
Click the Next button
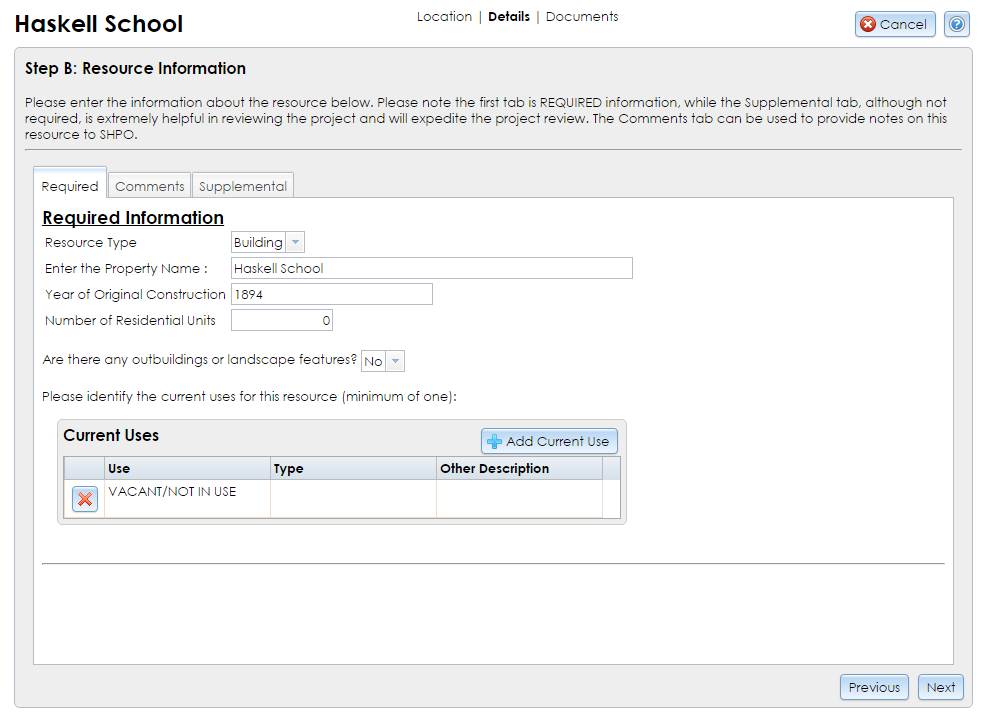[940, 687]
